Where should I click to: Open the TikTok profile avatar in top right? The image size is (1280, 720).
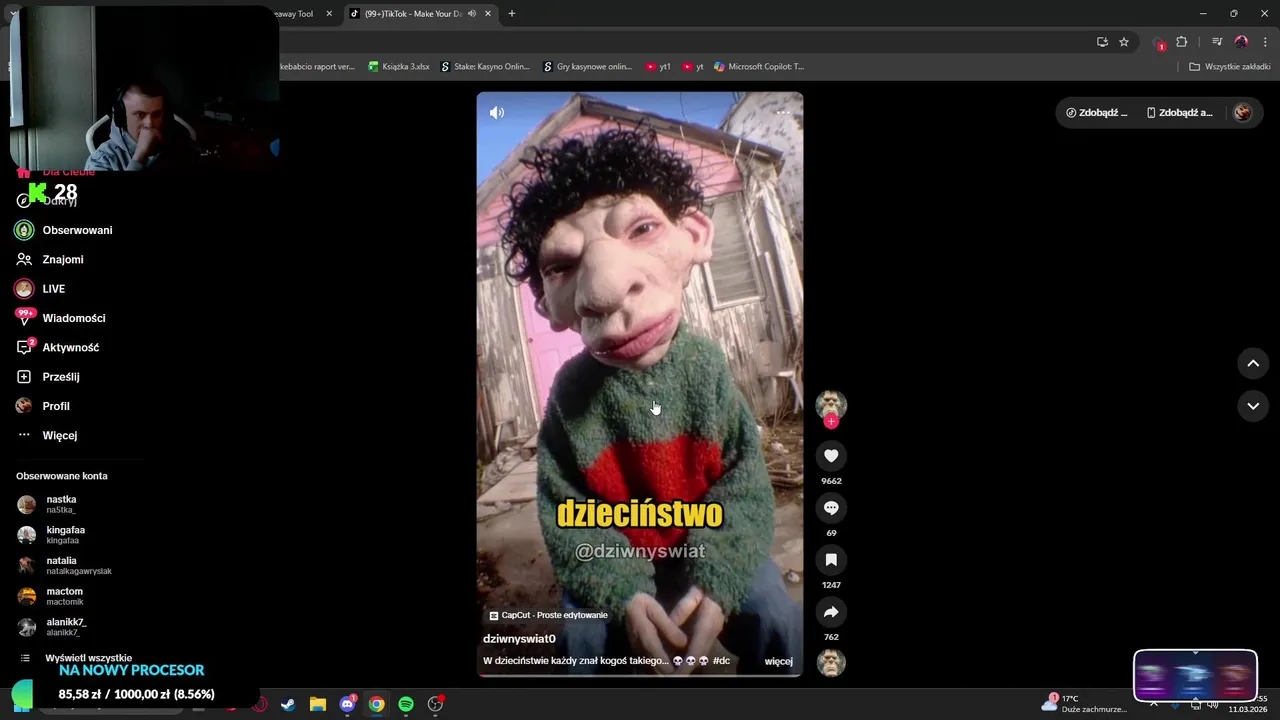(1242, 113)
